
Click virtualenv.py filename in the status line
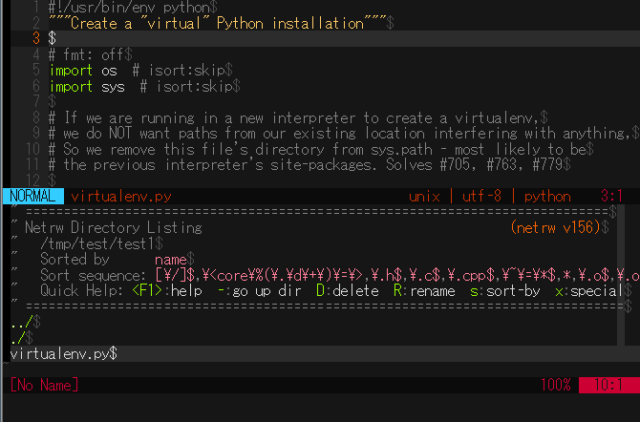[x=121, y=196]
